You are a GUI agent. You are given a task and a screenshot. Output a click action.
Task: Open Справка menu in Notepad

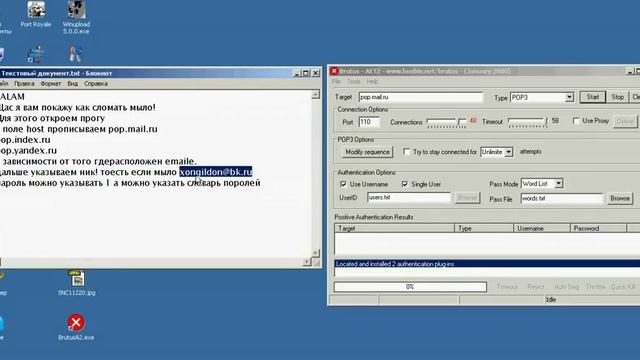(x=96, y=84)
